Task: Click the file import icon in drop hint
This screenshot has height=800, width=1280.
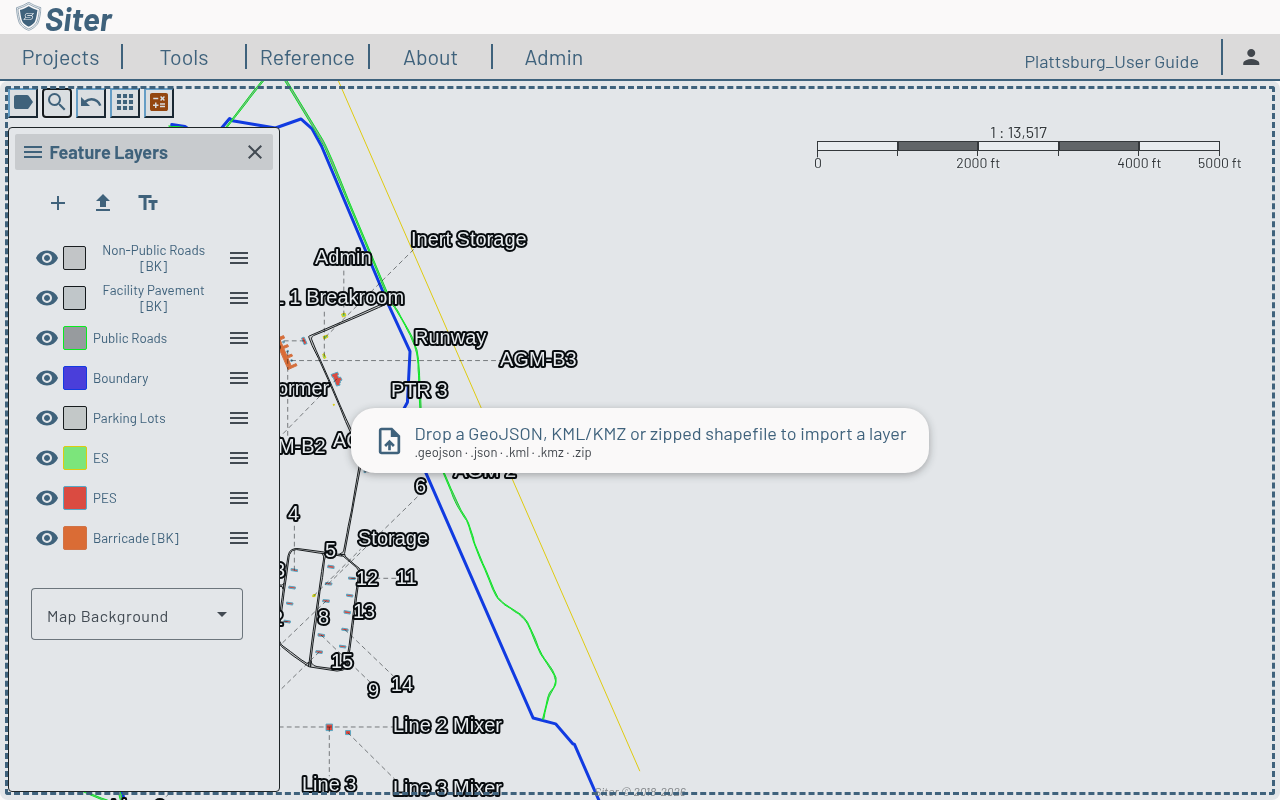Action: [389, 441]
